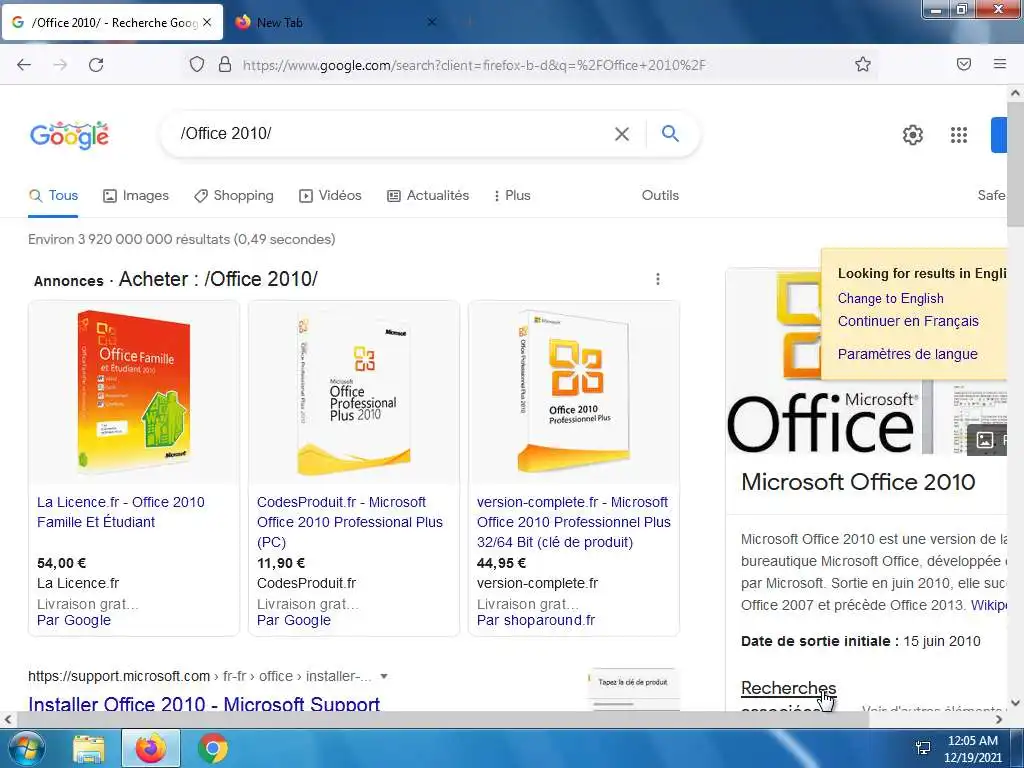Click the 44,95 € price
Viewport: 1024px width, 768px height.
pos(502,563)
